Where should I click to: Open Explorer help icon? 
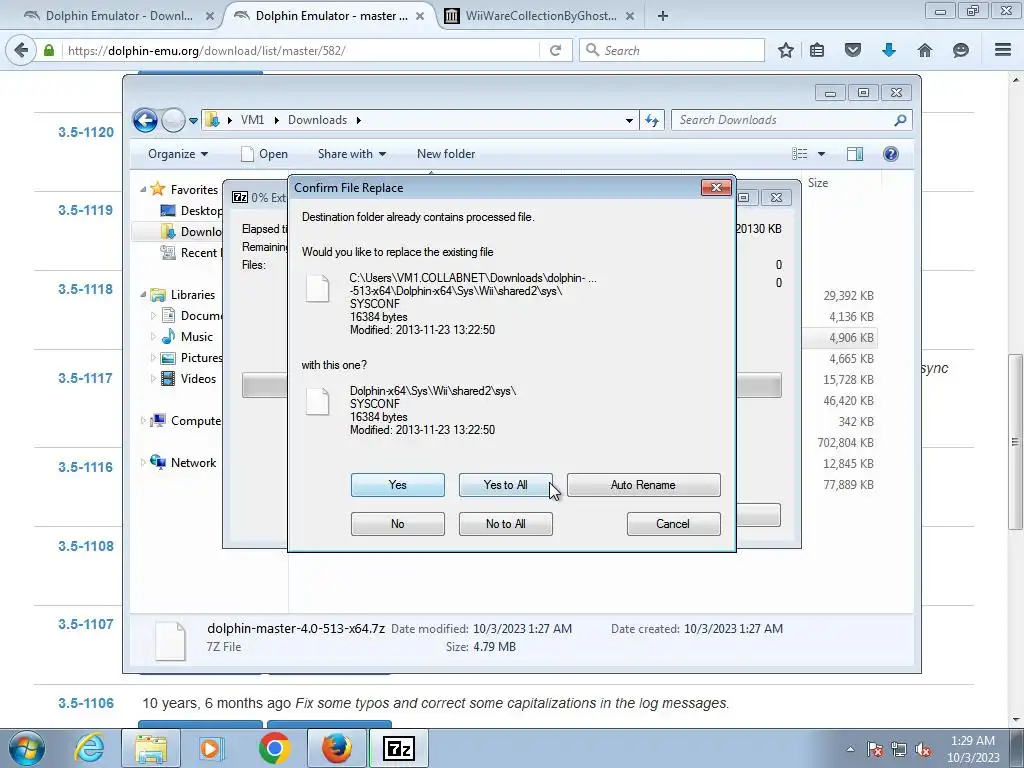(x=891, y=153)
